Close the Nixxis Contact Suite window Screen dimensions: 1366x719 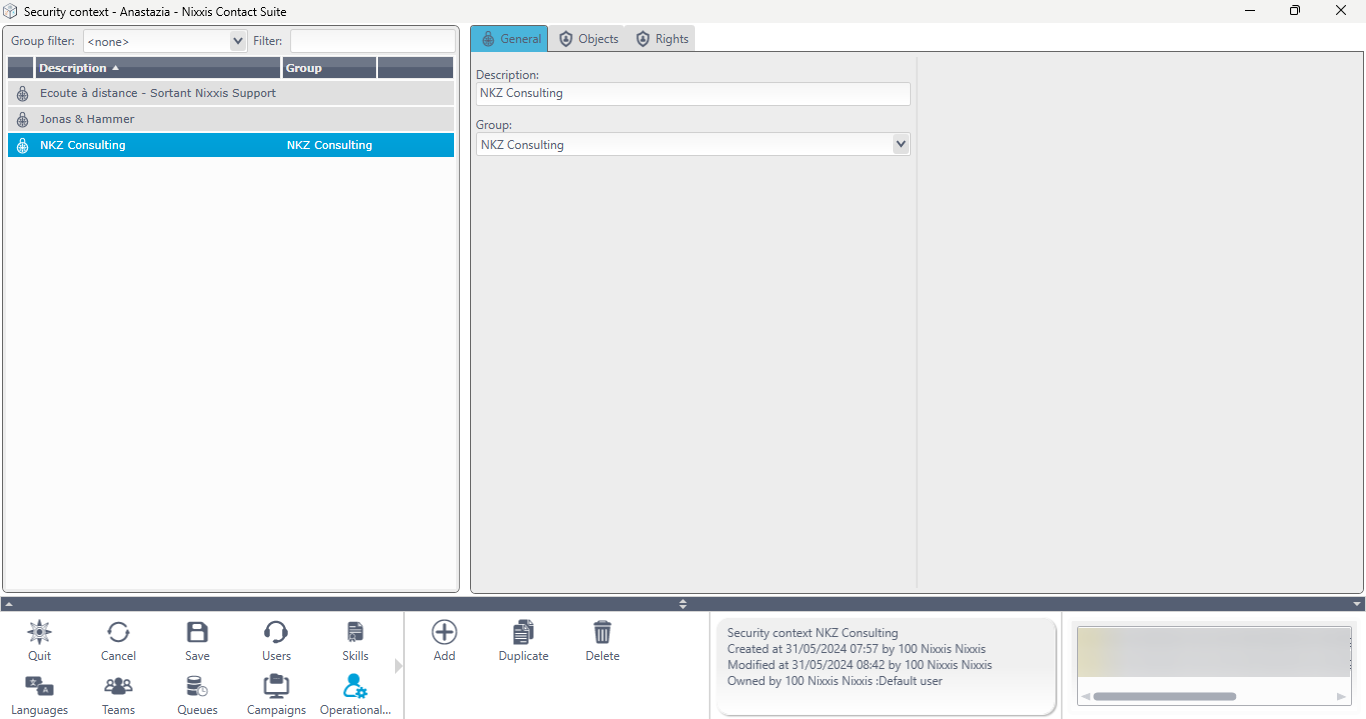1342,11
